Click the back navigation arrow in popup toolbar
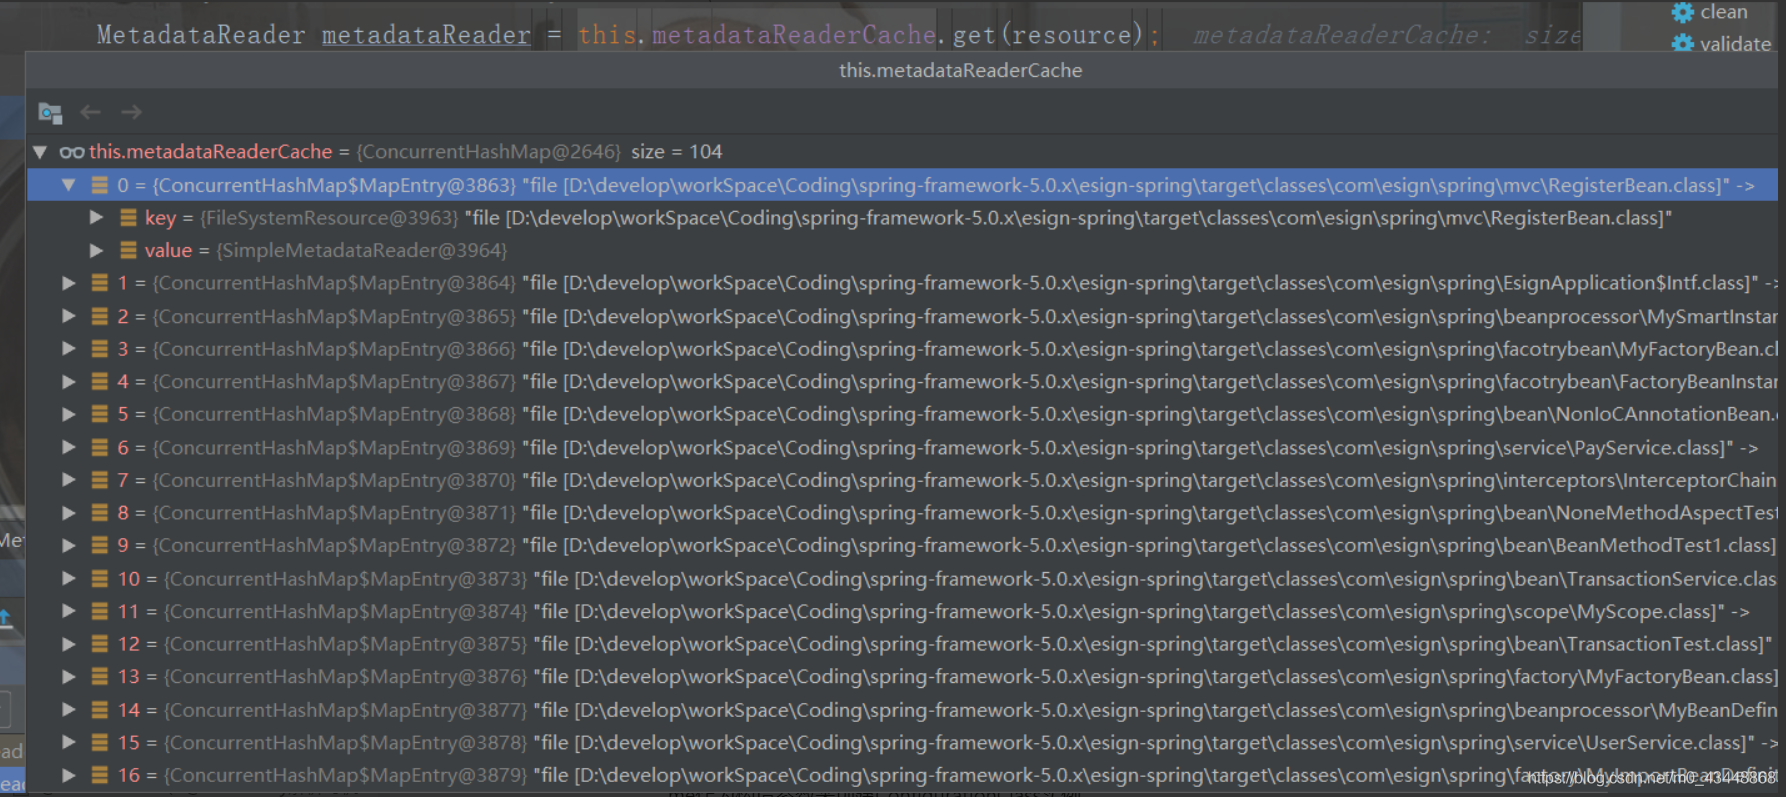 [90, 112]
